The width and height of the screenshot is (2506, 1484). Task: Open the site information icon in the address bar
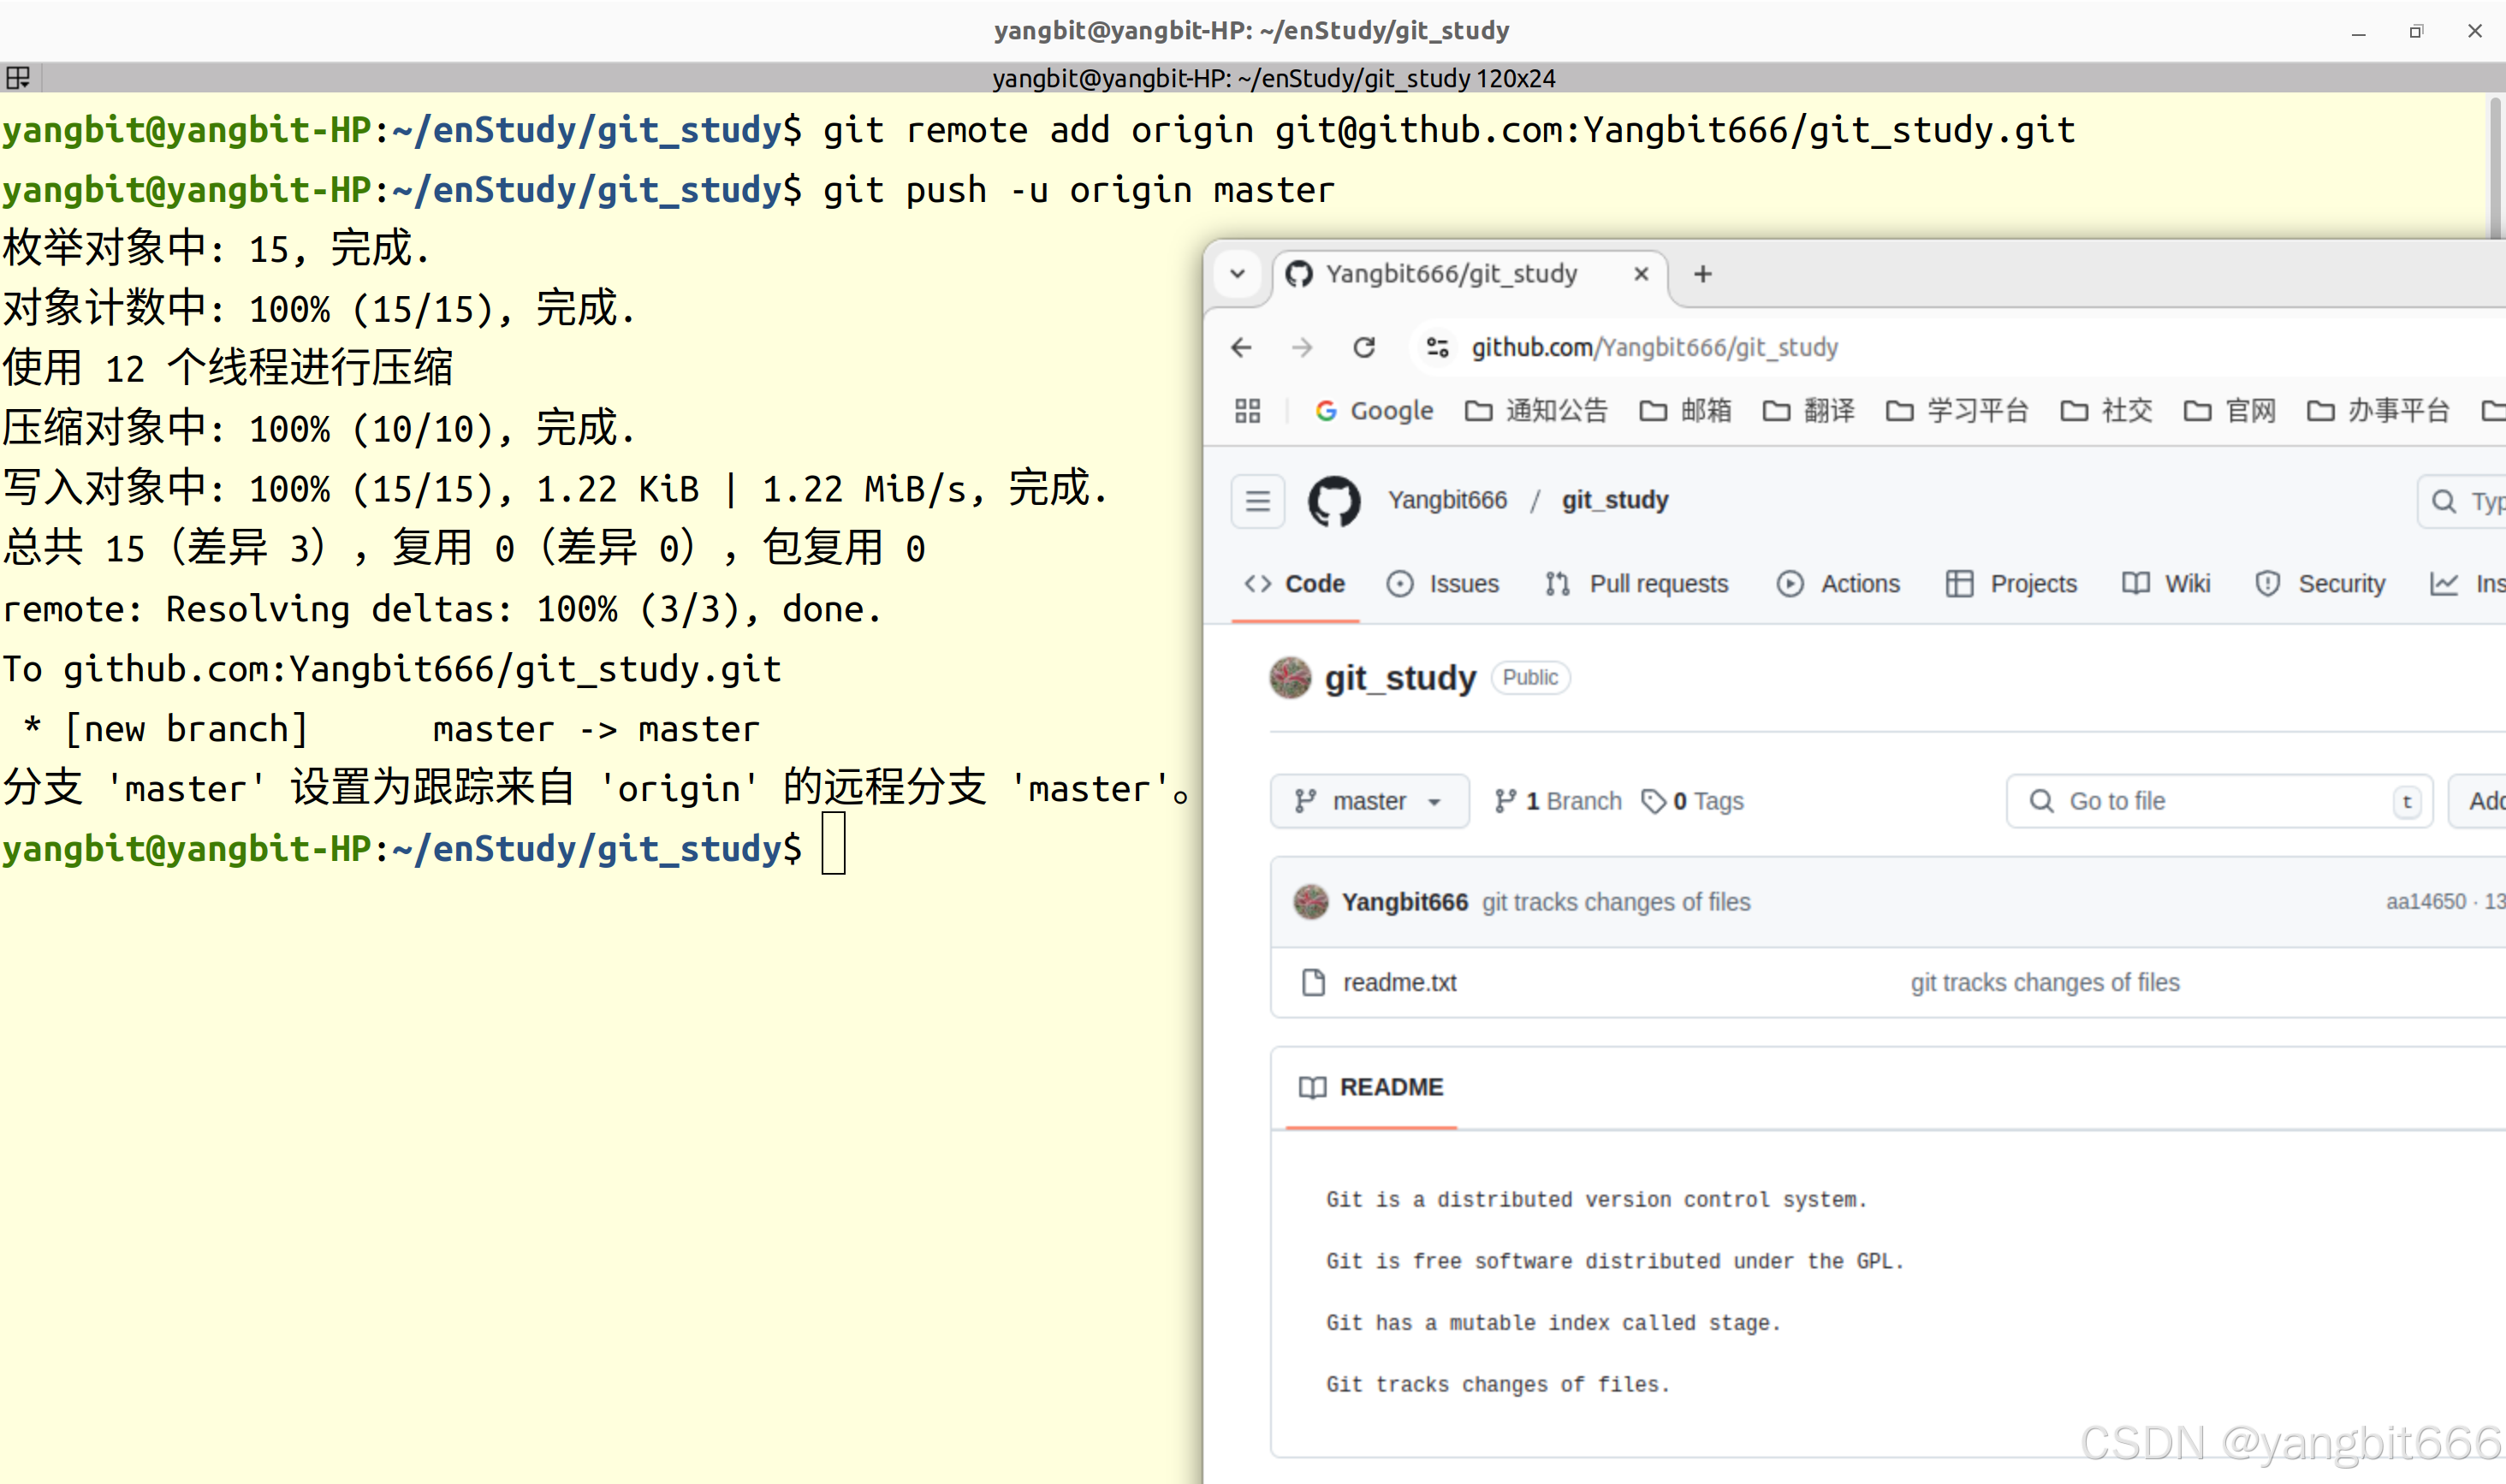coord(1438,347)
